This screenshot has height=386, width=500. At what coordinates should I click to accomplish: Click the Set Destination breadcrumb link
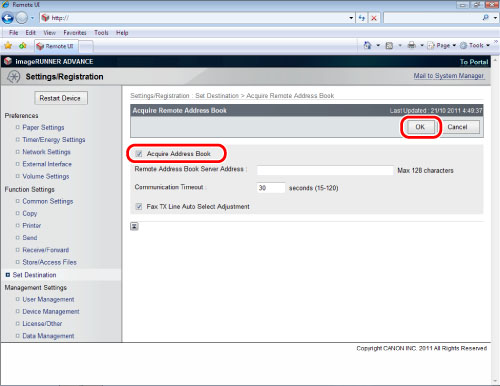pos(217,96)
